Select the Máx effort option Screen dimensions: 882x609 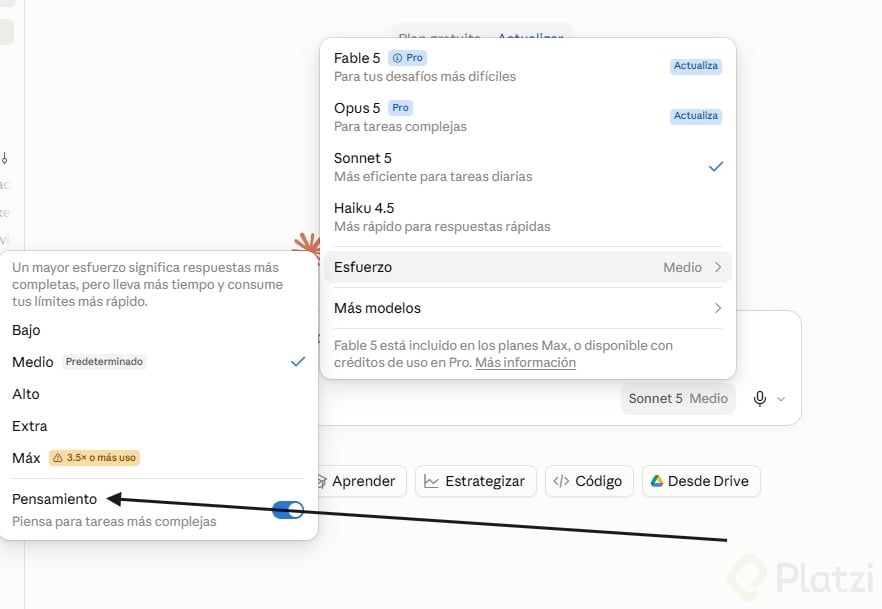coord(158,458)
